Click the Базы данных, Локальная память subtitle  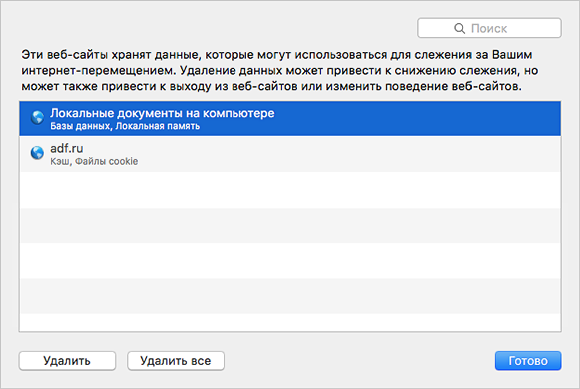click(x=125, y=126)
